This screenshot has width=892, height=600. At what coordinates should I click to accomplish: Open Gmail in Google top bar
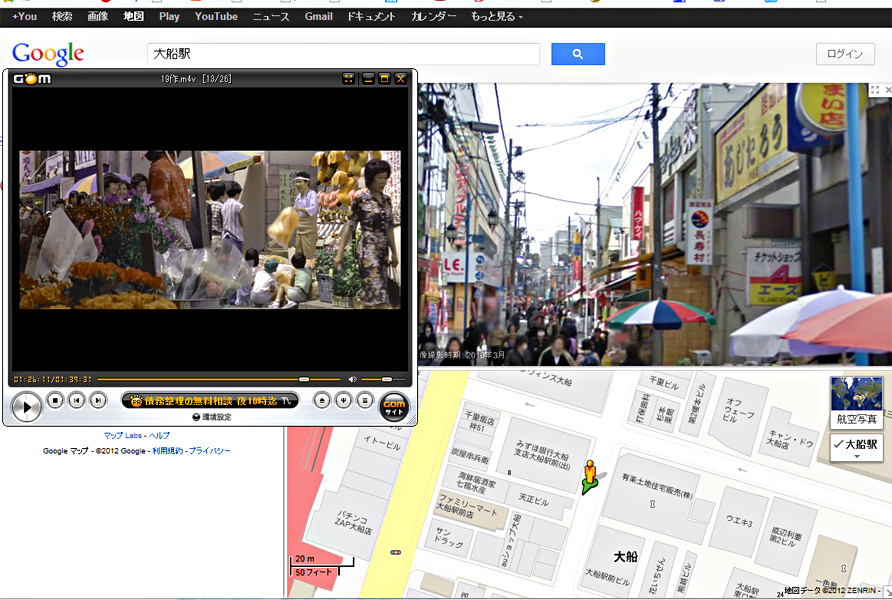tap(319, 16)
